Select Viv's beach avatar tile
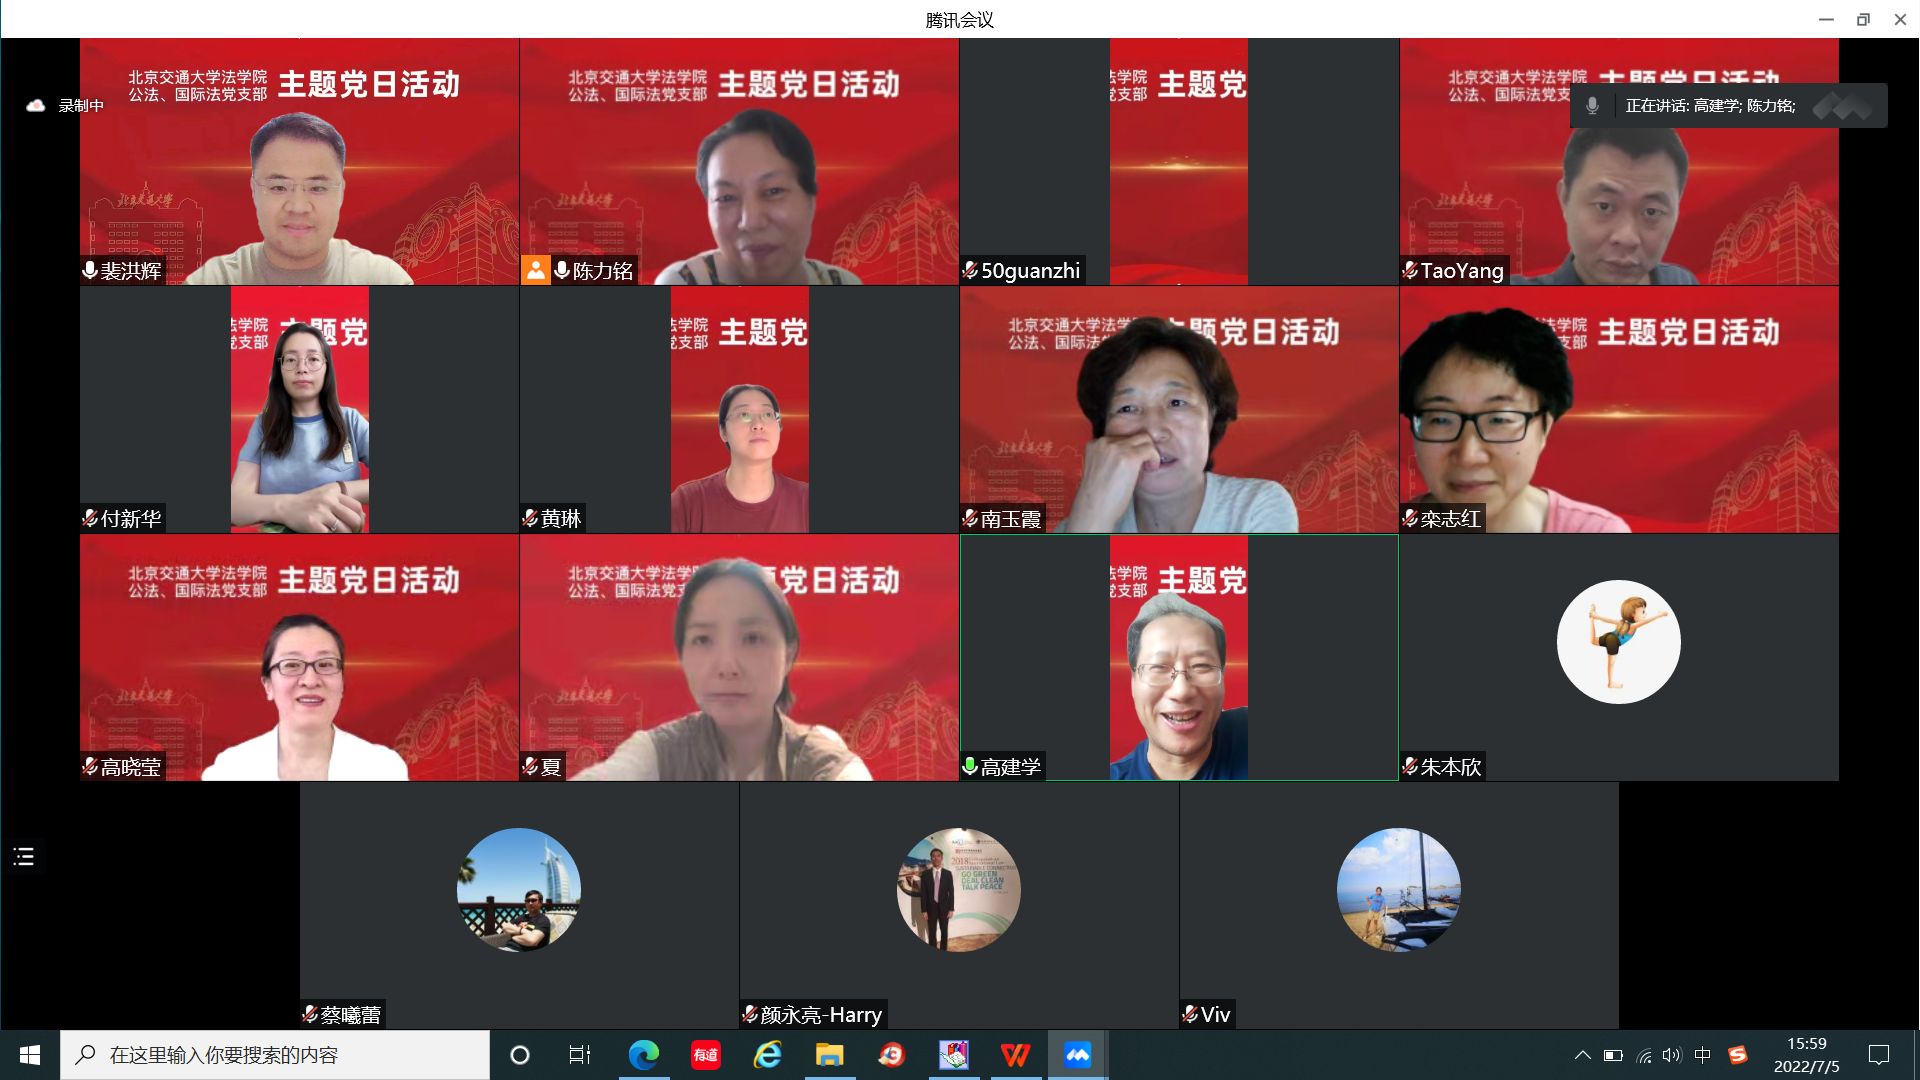Image resolution: width=1920 pixels, height=1080 pixels. [1398, 889]
